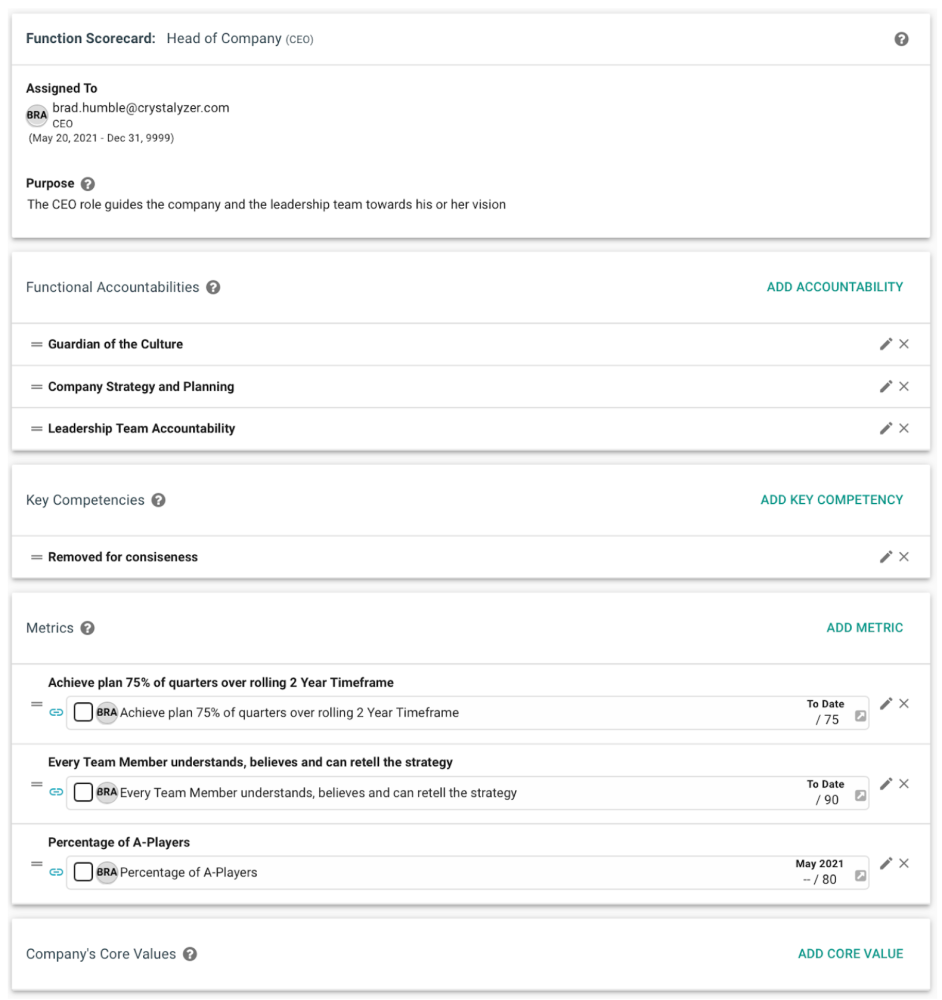Screen dimensions: 942x1000
Task: Check Achieve plan 75% of quarters checkbox
Action: 83,712
